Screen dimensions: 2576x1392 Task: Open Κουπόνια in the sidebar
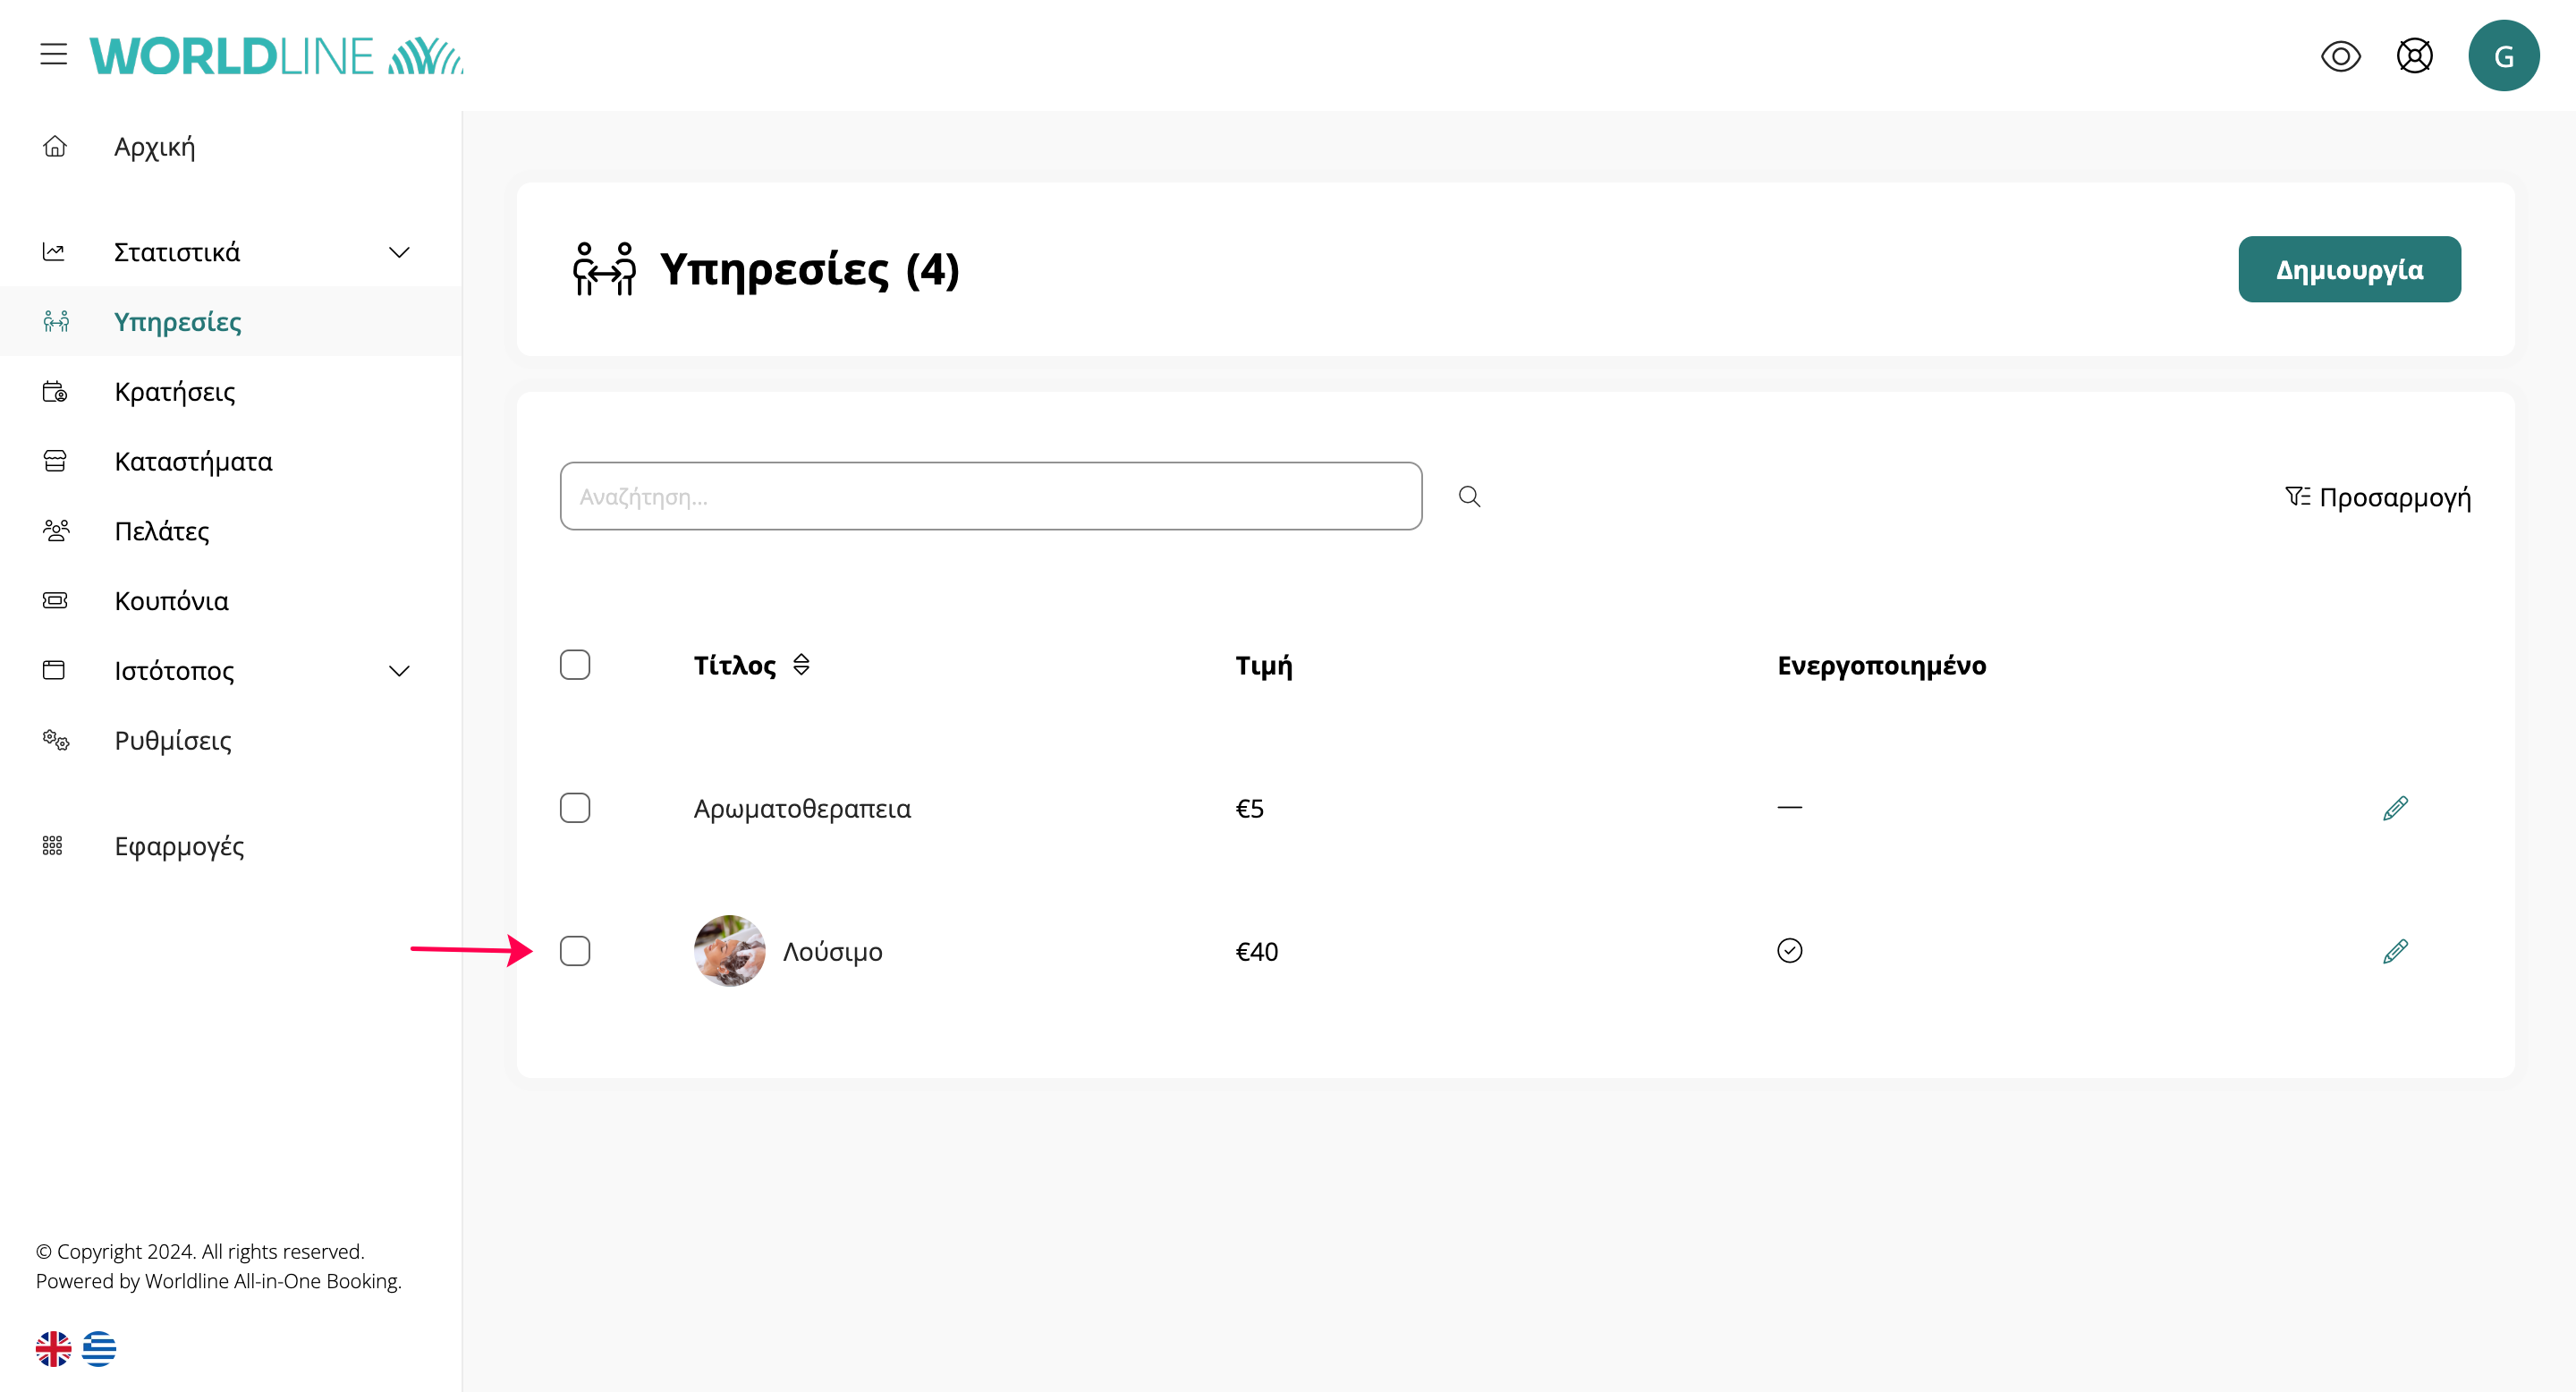pyautogui.click(x=171, y=601)
